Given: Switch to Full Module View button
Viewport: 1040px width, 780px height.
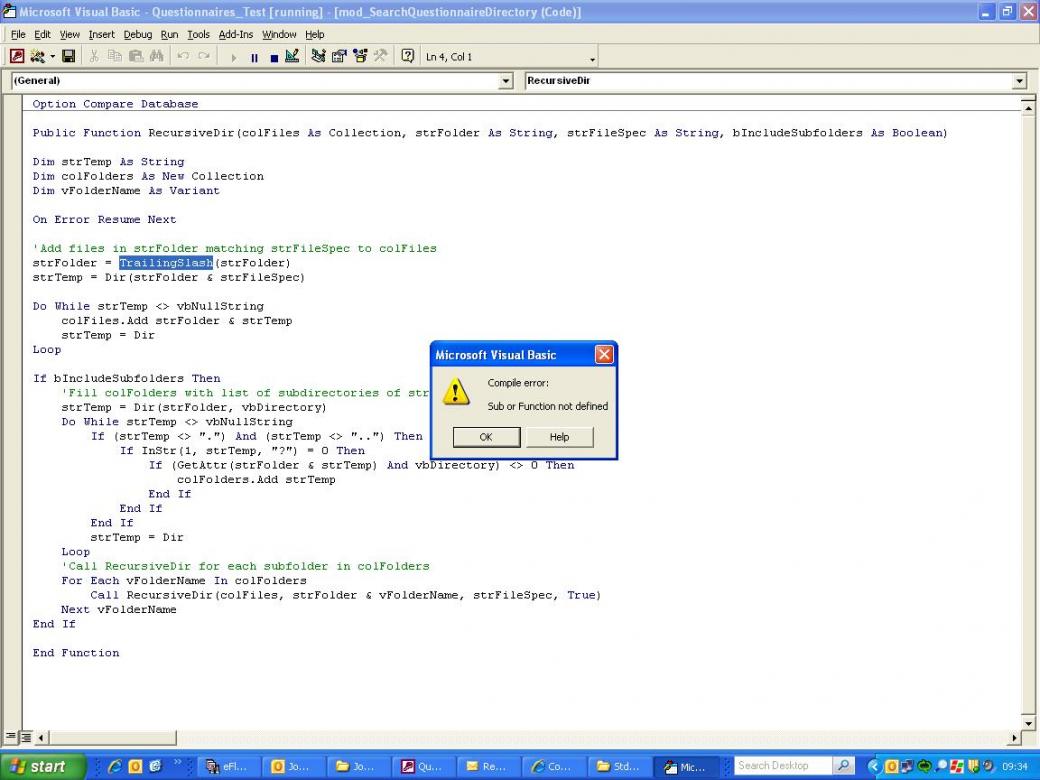Looking at the screenshot, I should pos(25,737).
